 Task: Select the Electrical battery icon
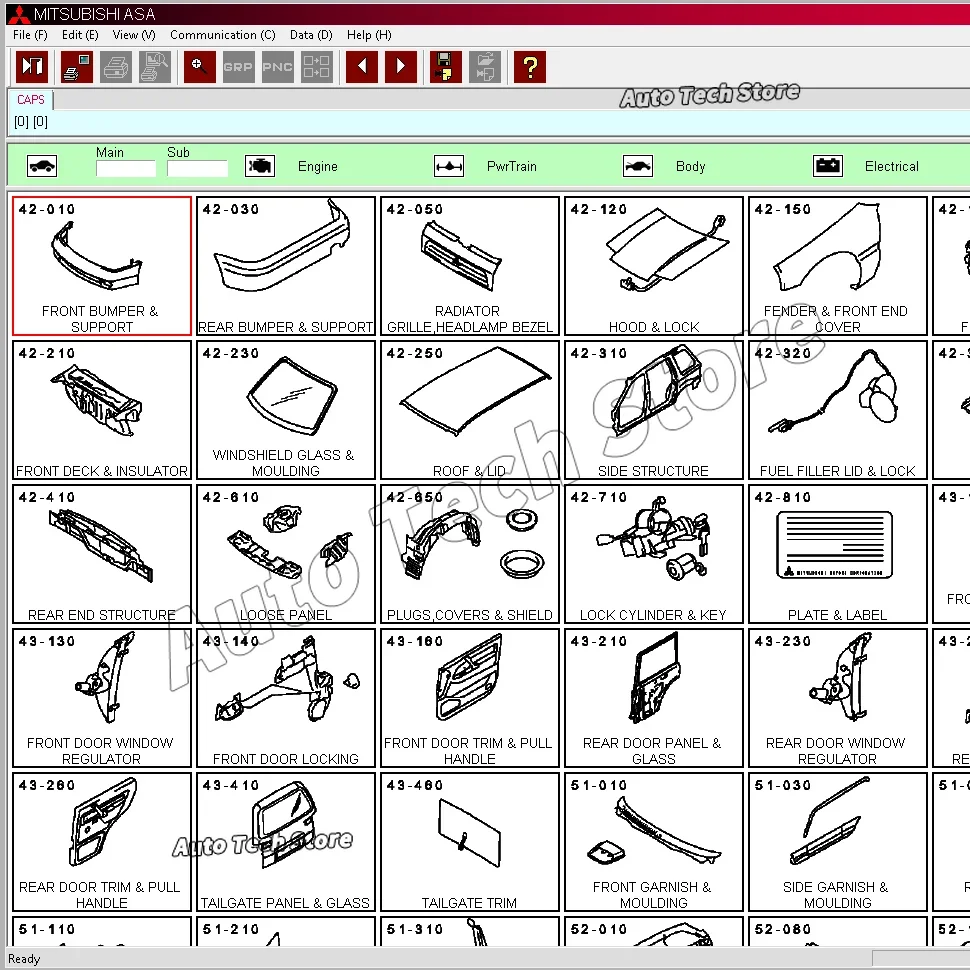828,166
